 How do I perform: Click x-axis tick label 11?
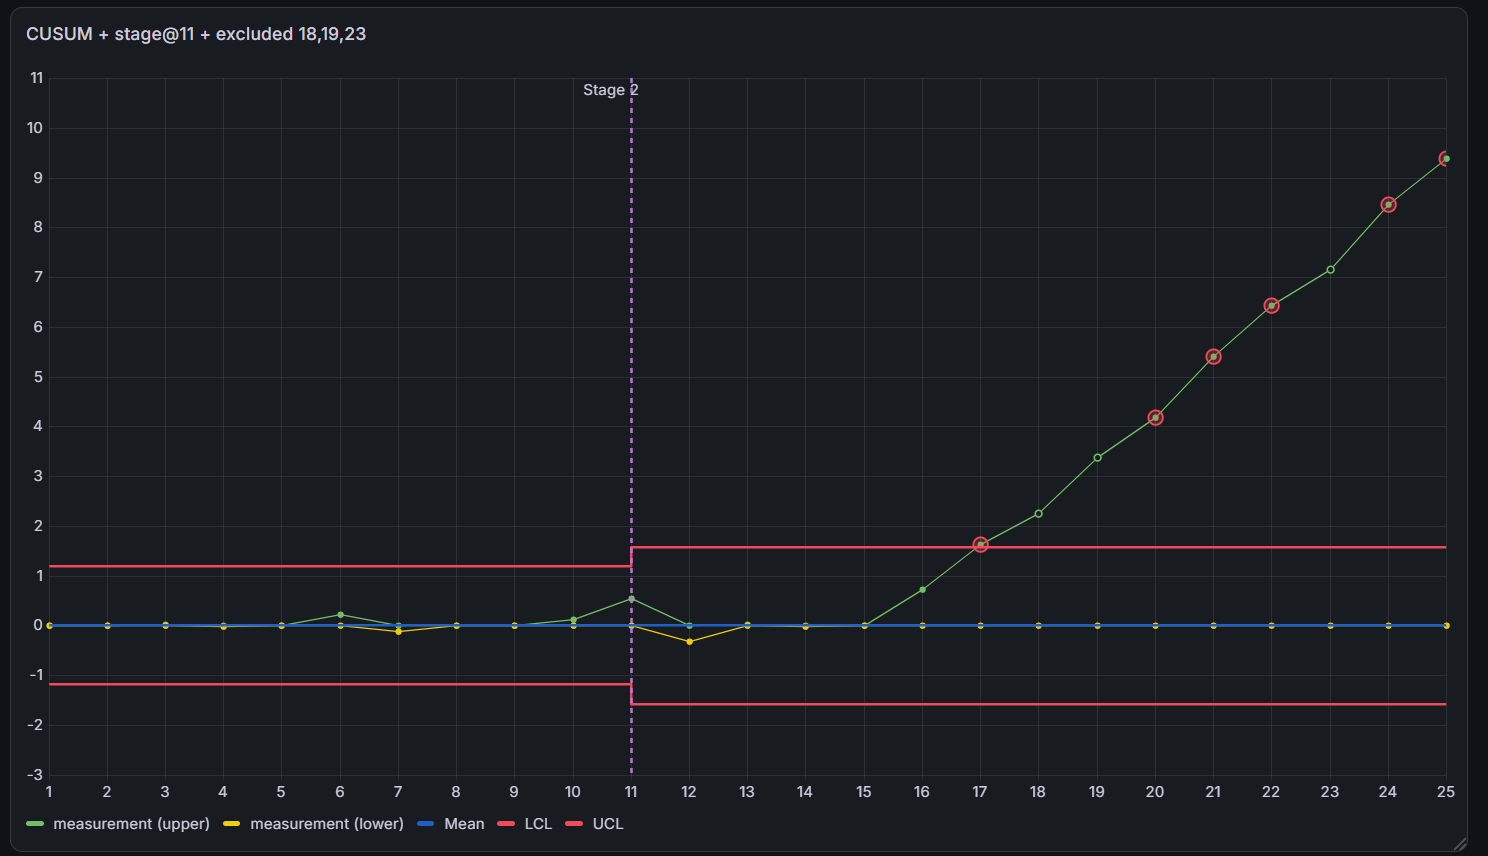[631, 792]
